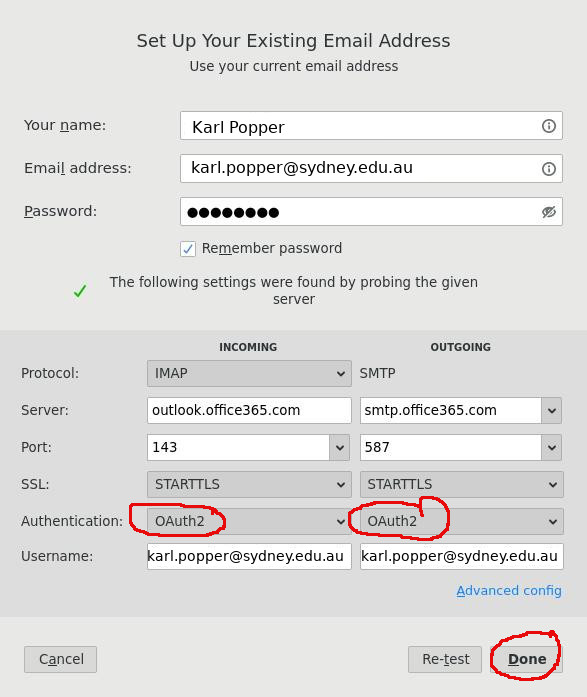This screenshot has width=587, height=697.
Task: Click the Done button
Action: [x=527, y=659]
